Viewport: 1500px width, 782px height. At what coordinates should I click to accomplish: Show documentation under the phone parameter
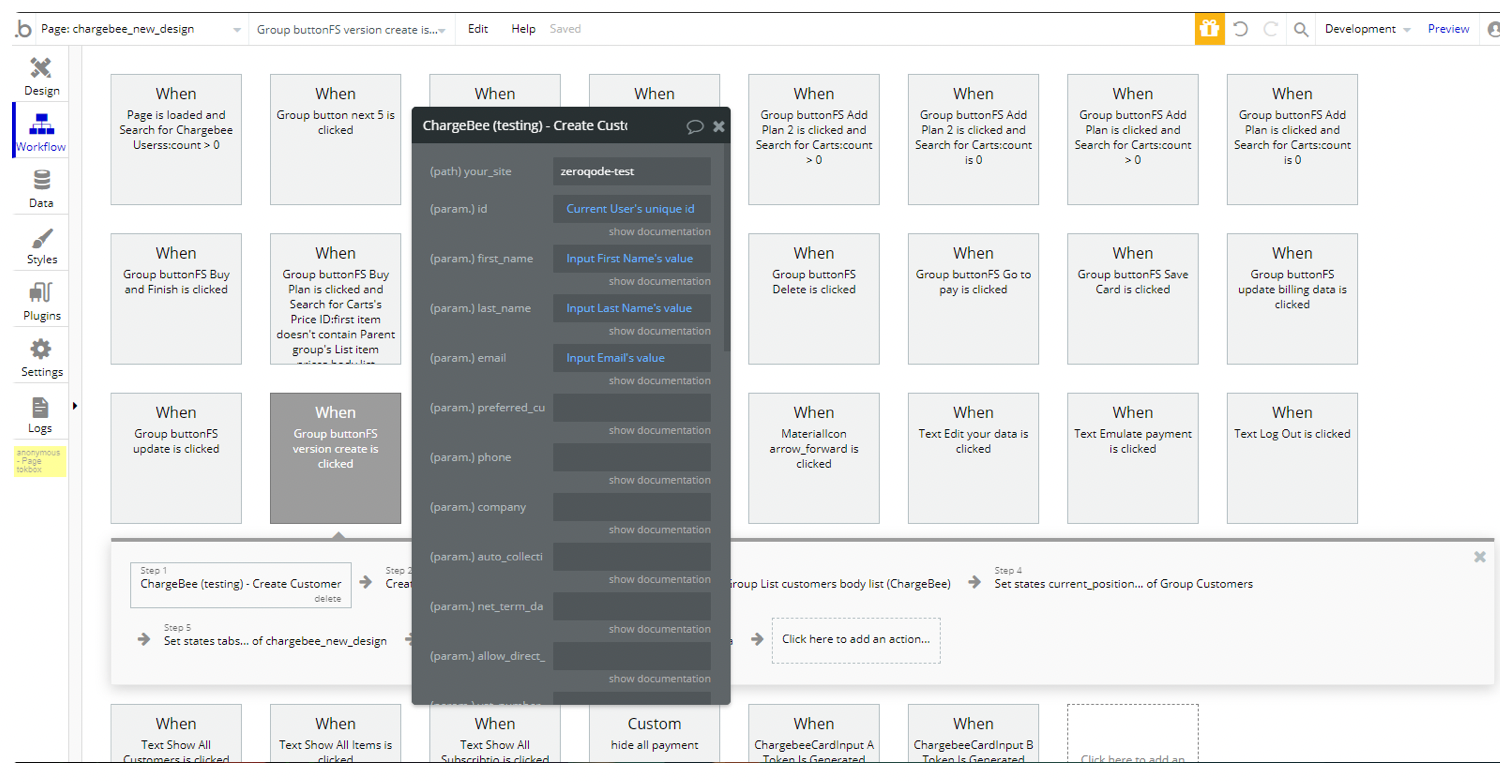(660, 480)
